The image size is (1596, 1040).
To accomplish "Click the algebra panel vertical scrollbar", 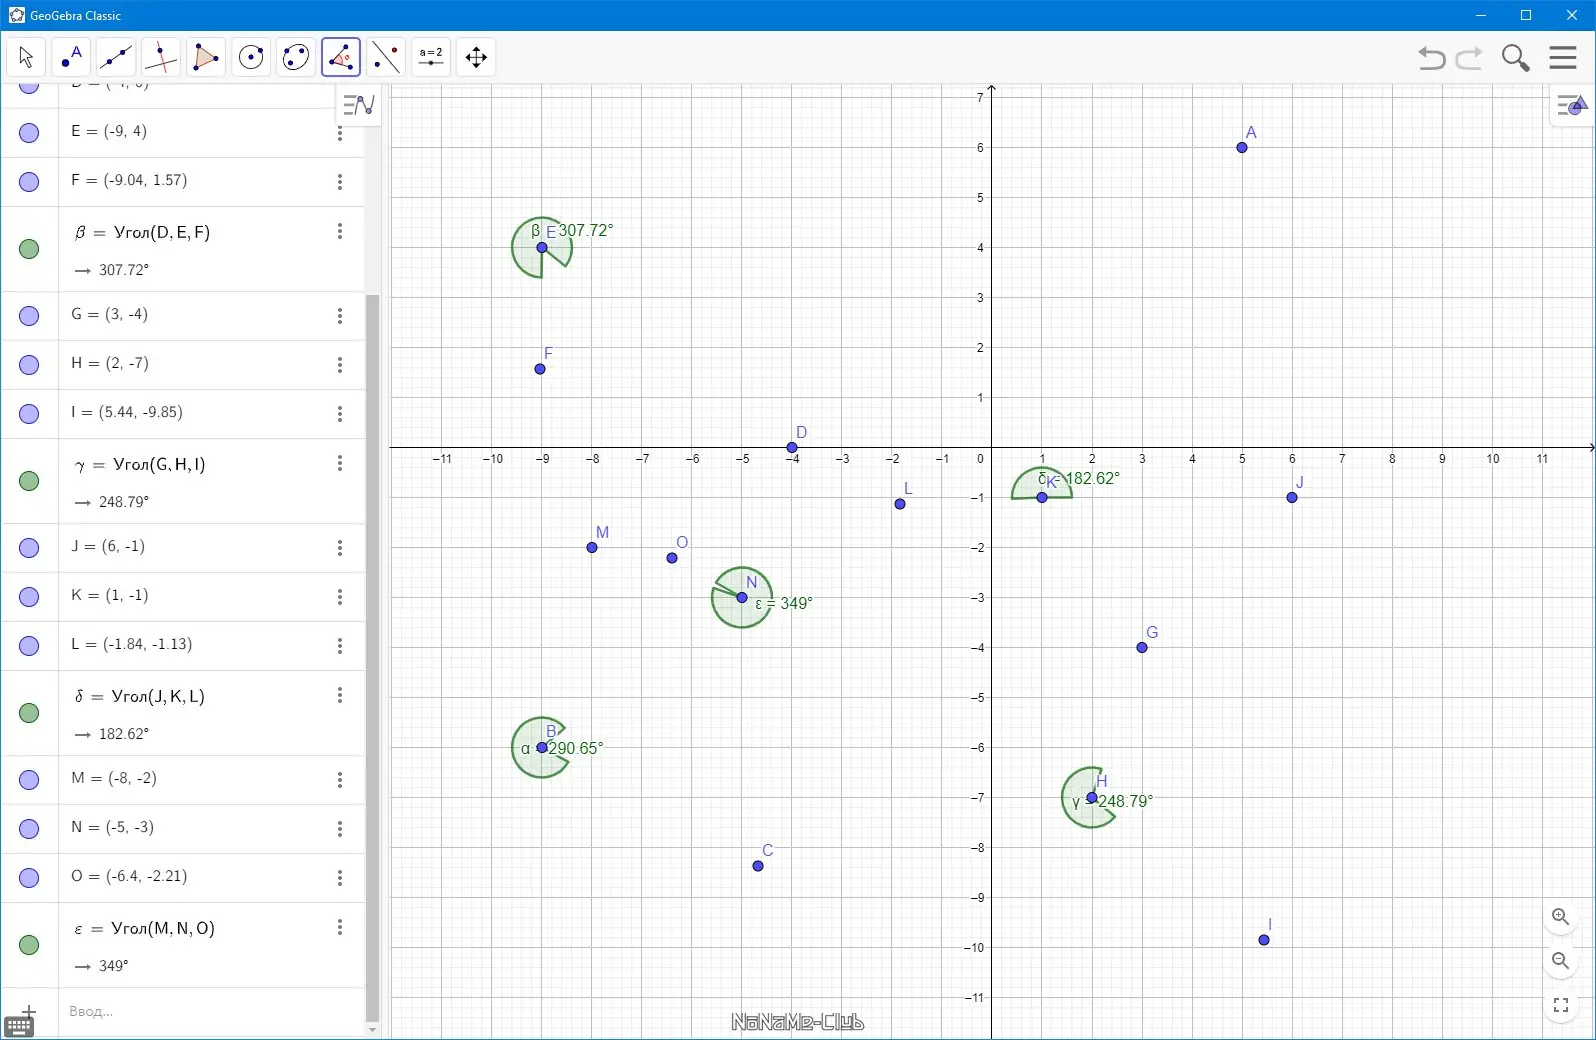I will [x=372, y=657].
